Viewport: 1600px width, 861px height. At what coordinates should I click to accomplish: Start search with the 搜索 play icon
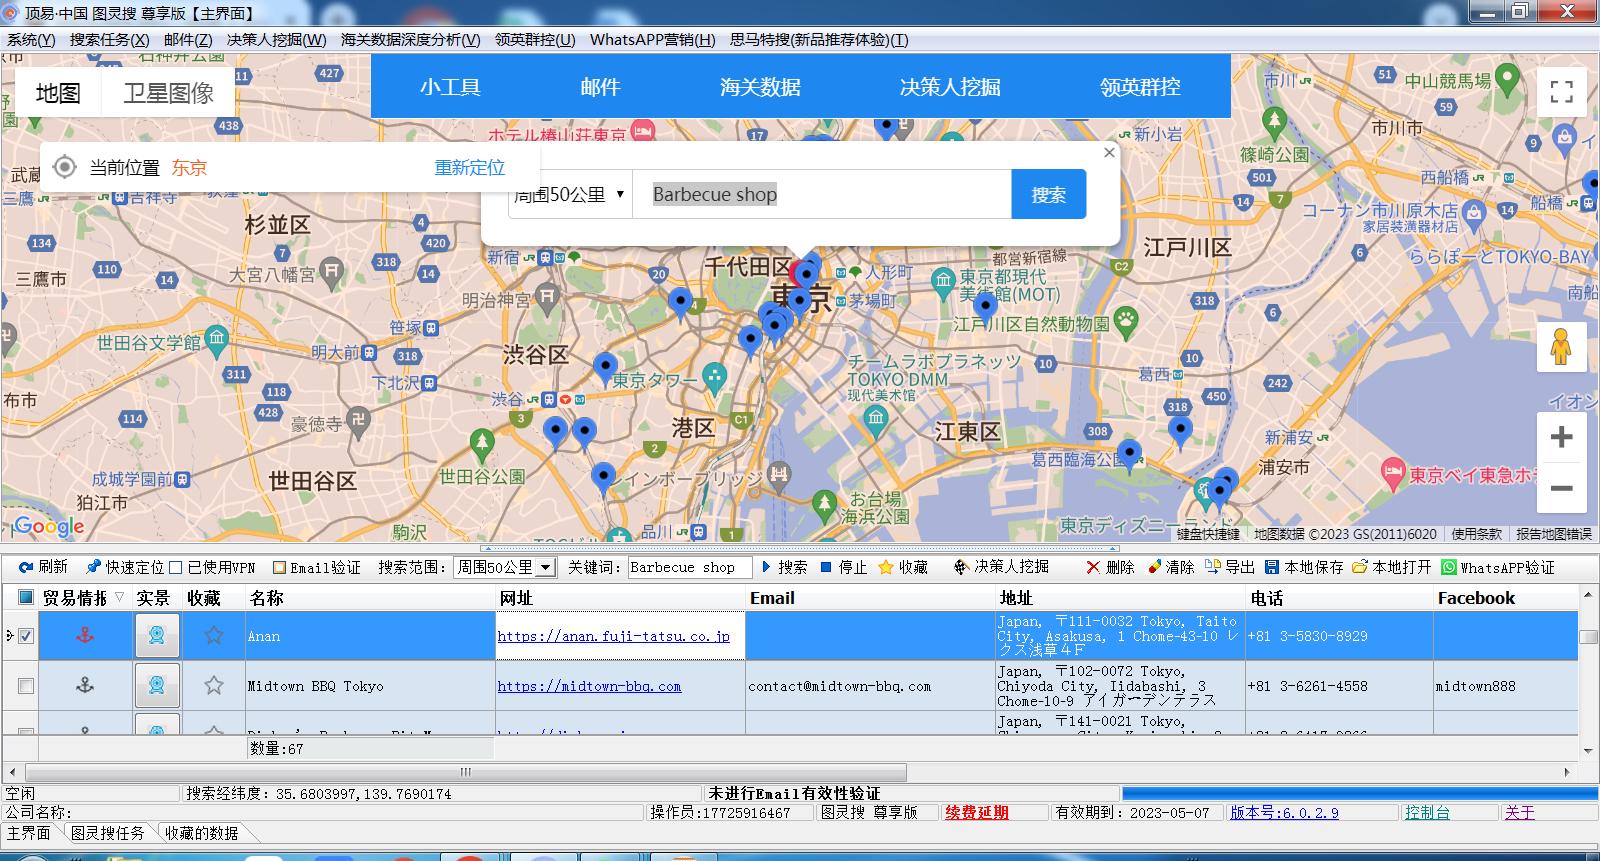point(766,567)
